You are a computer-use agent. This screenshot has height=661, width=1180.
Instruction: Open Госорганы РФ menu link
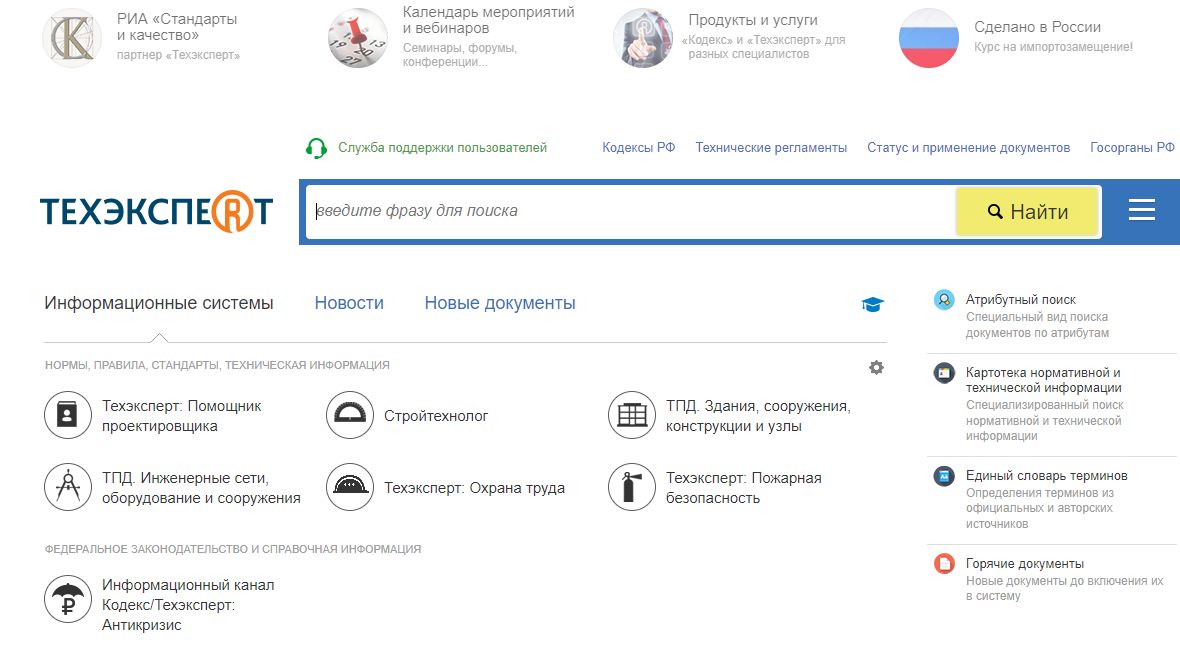pyautogui.click(x=1132, y=148)
